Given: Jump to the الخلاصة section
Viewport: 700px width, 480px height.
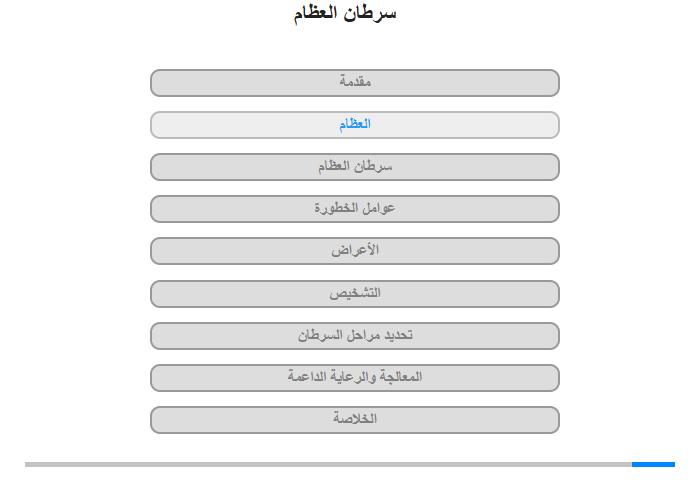Looking at the screenshot, I should click(x=355, y=420).
